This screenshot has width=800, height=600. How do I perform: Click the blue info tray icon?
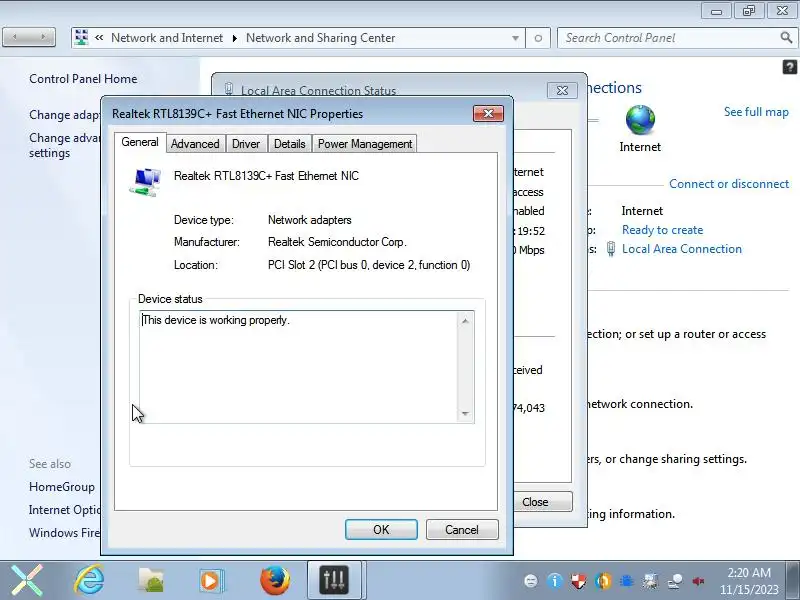click(x=555, y=581)
